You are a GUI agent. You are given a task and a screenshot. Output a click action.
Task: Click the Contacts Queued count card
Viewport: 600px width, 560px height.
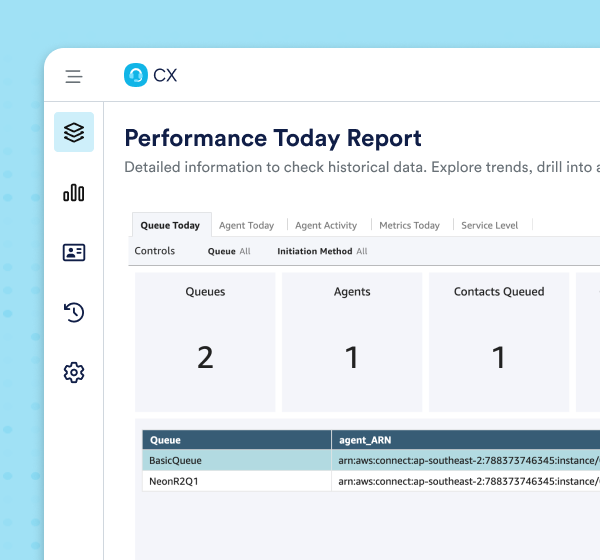click(499, 342)
